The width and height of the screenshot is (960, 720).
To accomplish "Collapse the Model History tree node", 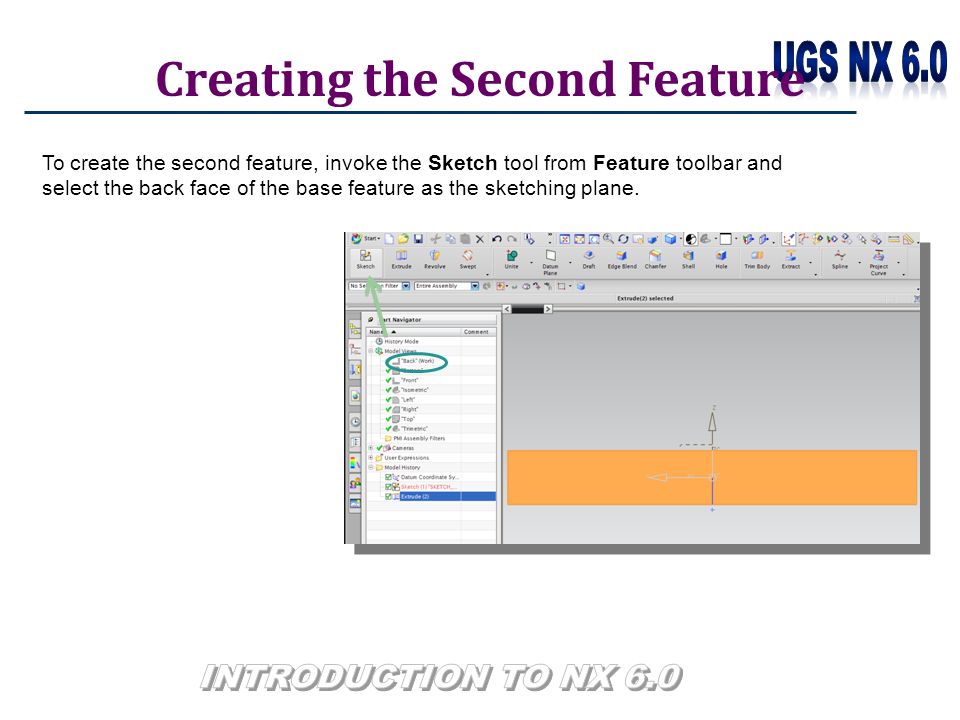I will pyautogui.click(x=370, y=467).
